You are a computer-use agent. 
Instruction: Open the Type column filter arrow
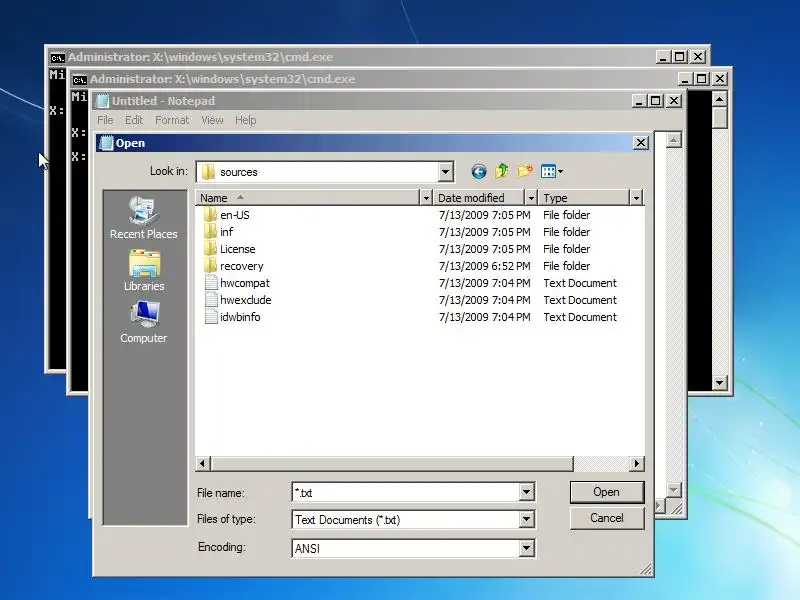[636, 197]
